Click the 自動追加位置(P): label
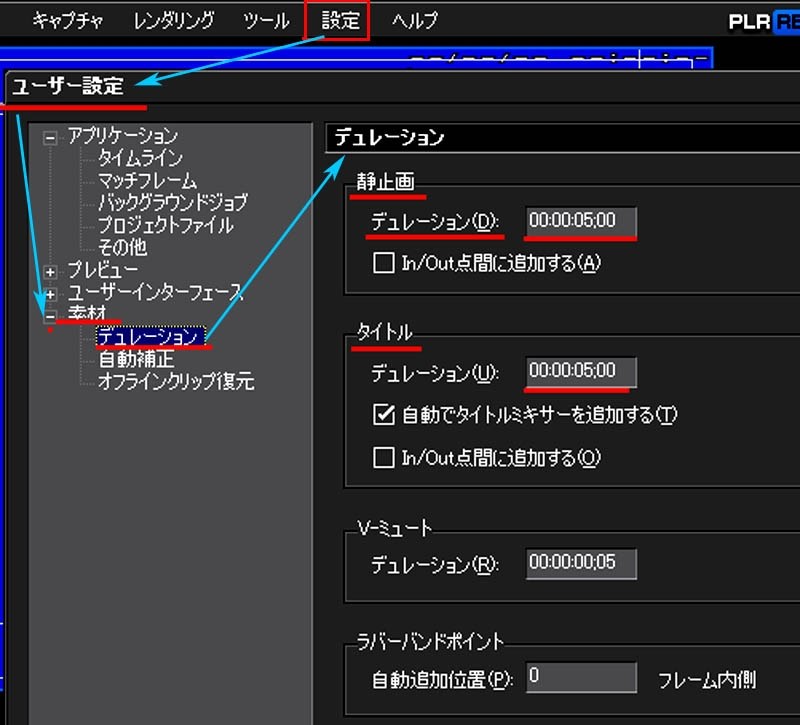 point(442,680)
